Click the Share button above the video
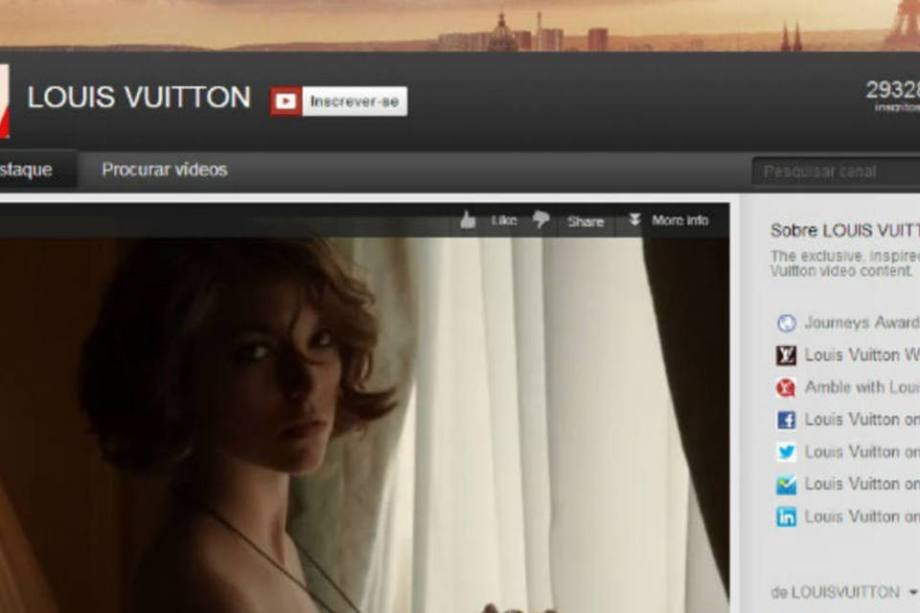The width and height of the screenshot is (920, 613). coord(585,222)
